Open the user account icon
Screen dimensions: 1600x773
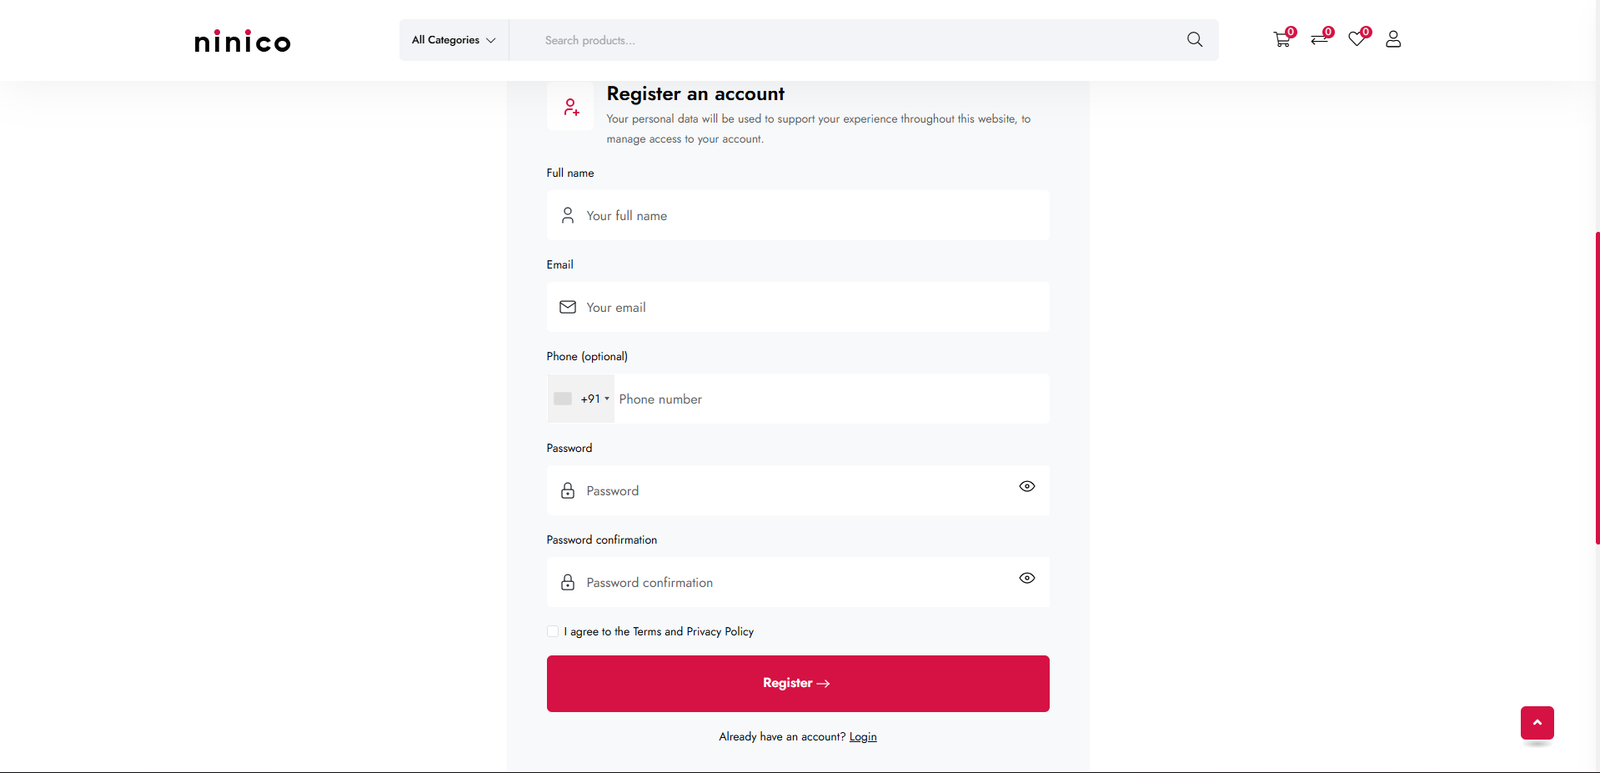pos(1393,40)
